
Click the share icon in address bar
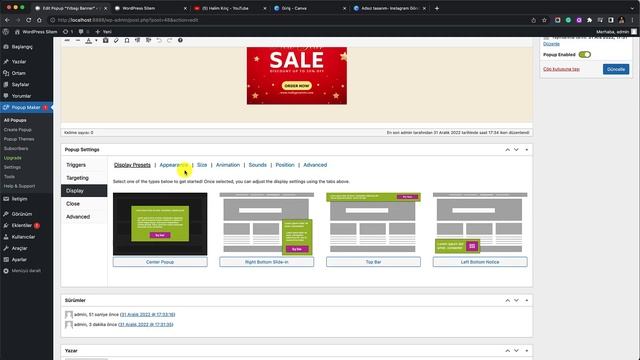tap(533, 20)
